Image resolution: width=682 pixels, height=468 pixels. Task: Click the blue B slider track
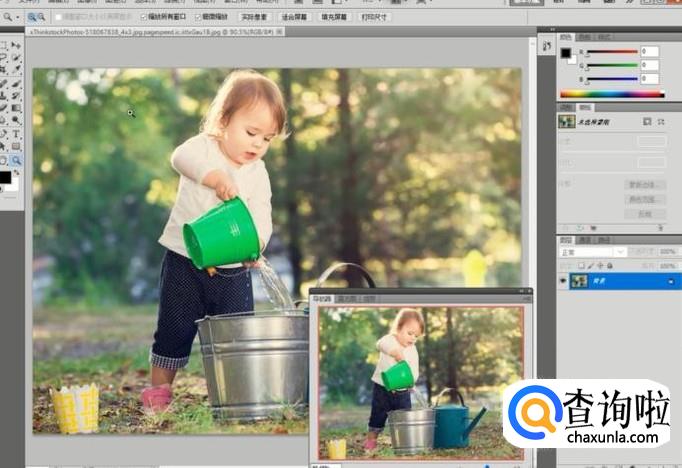point(612,79)
